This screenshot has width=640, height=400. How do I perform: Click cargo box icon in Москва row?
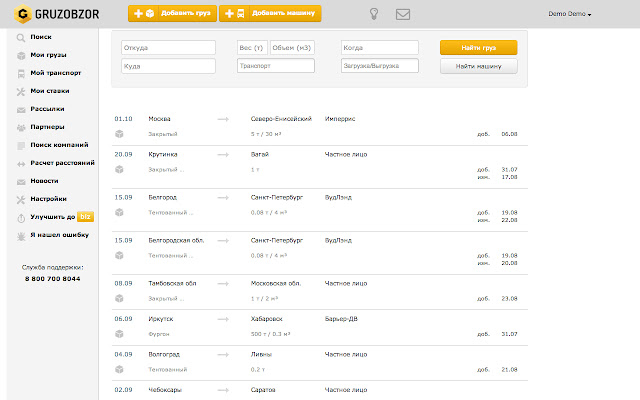[x=119, y=134]
